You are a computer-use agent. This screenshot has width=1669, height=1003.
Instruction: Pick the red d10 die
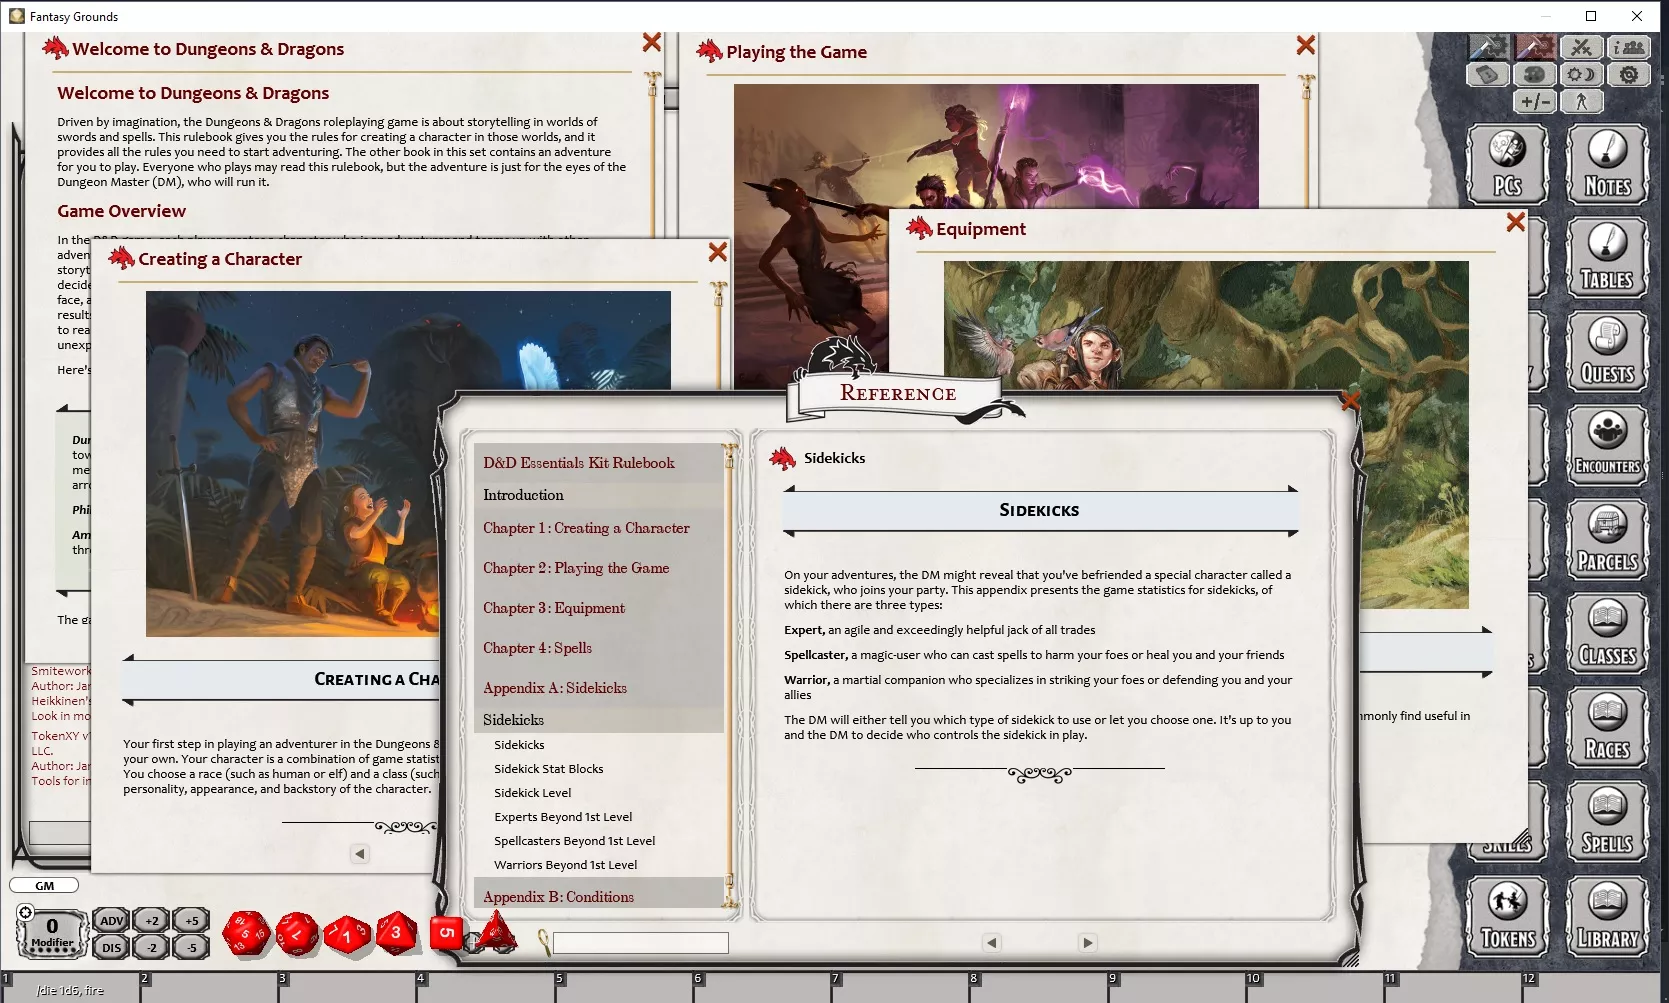pos(347,934)
